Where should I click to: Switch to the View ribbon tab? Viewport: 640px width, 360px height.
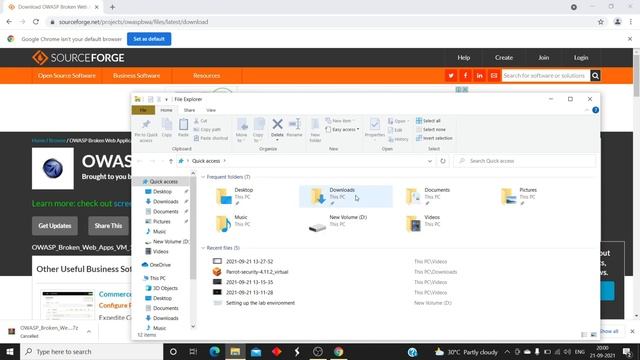[x=211, y=110]
